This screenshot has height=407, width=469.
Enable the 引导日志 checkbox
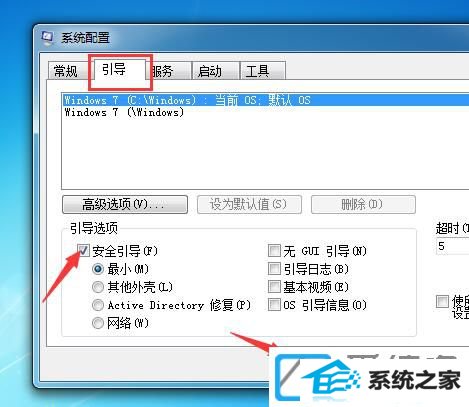(274, 268)
